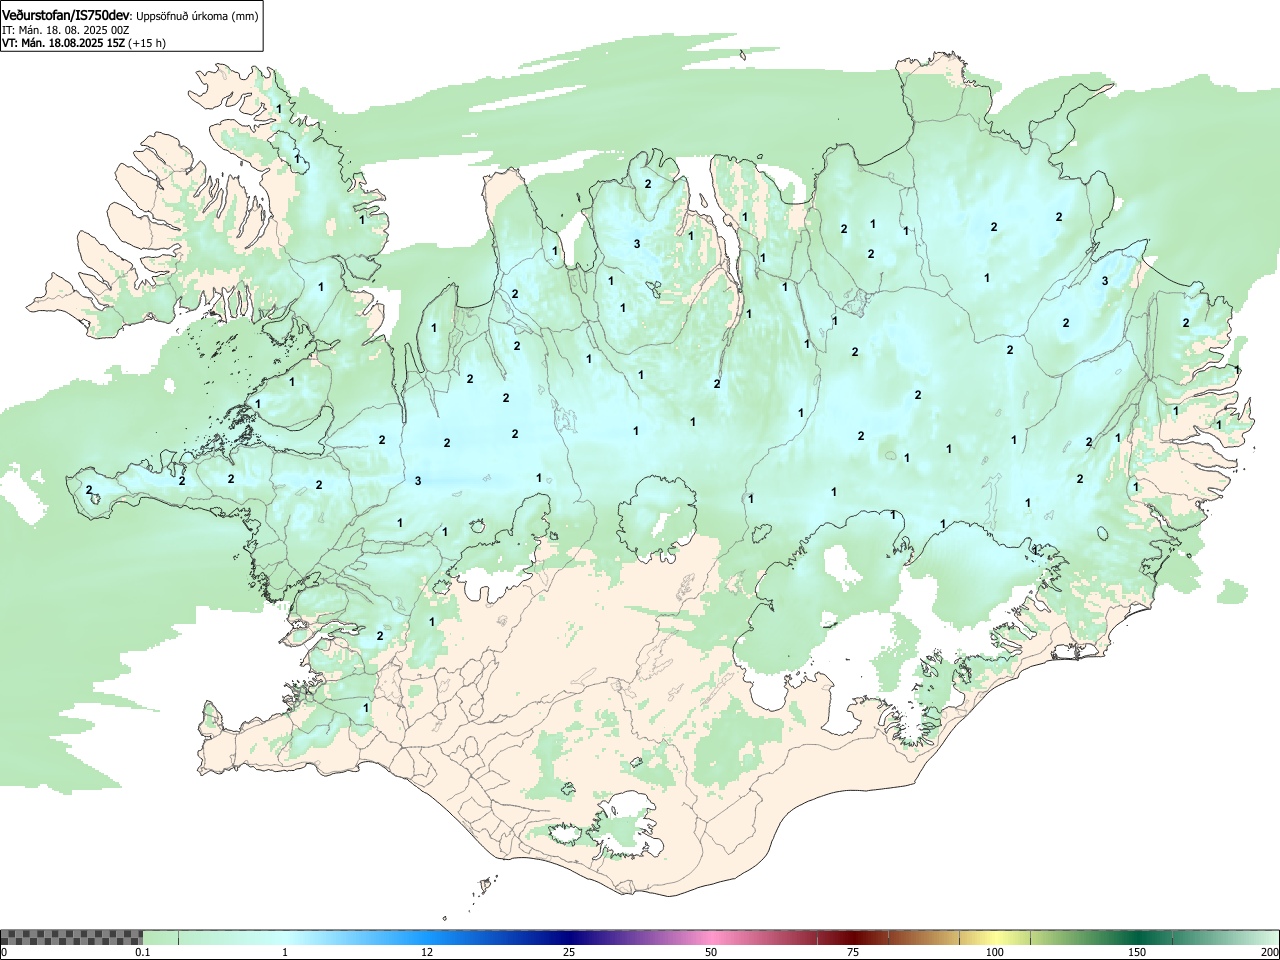Click the 100 label on the legend
This screenshot has height=960, width=1280.
pyautogui.click(x=994, y=952)
